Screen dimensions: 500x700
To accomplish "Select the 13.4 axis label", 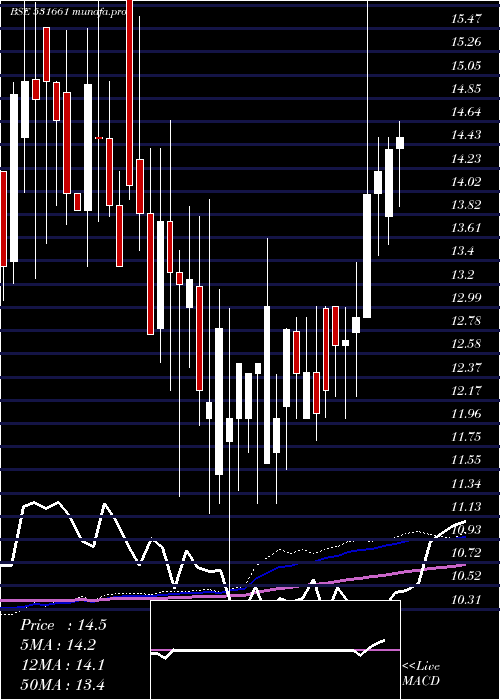I will tap(462, 251).
